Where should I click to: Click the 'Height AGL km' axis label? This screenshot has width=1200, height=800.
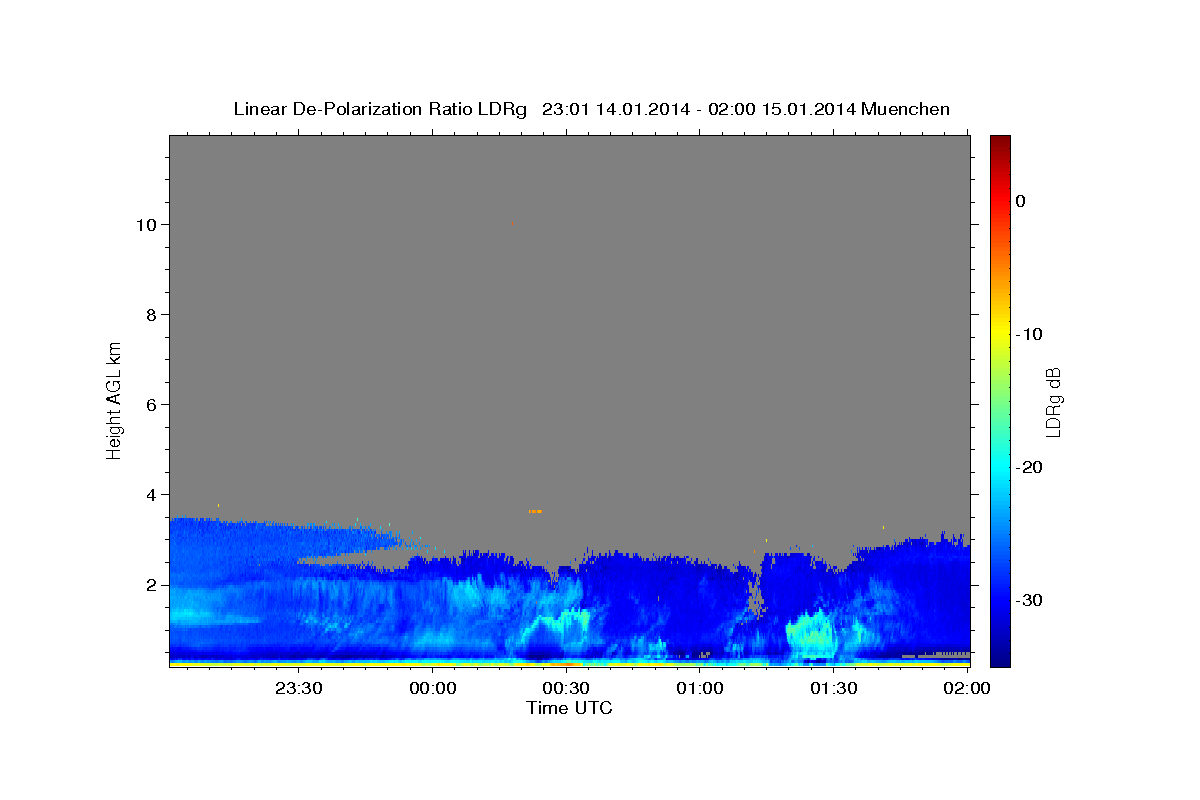coord(114,399)
